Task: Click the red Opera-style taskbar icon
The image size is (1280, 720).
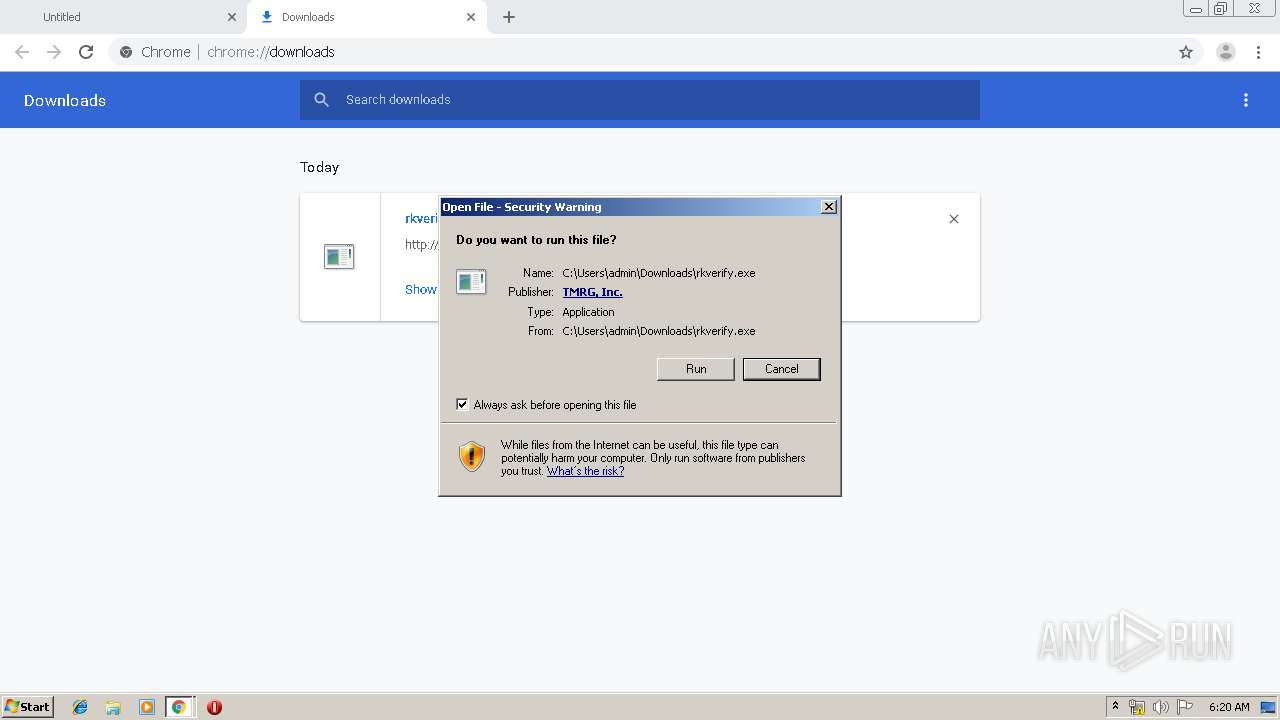Action: click(x=214, y=707)
